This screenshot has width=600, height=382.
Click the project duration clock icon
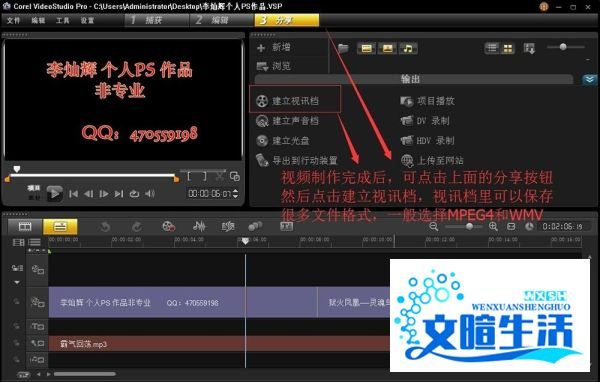tap(529, 227)
